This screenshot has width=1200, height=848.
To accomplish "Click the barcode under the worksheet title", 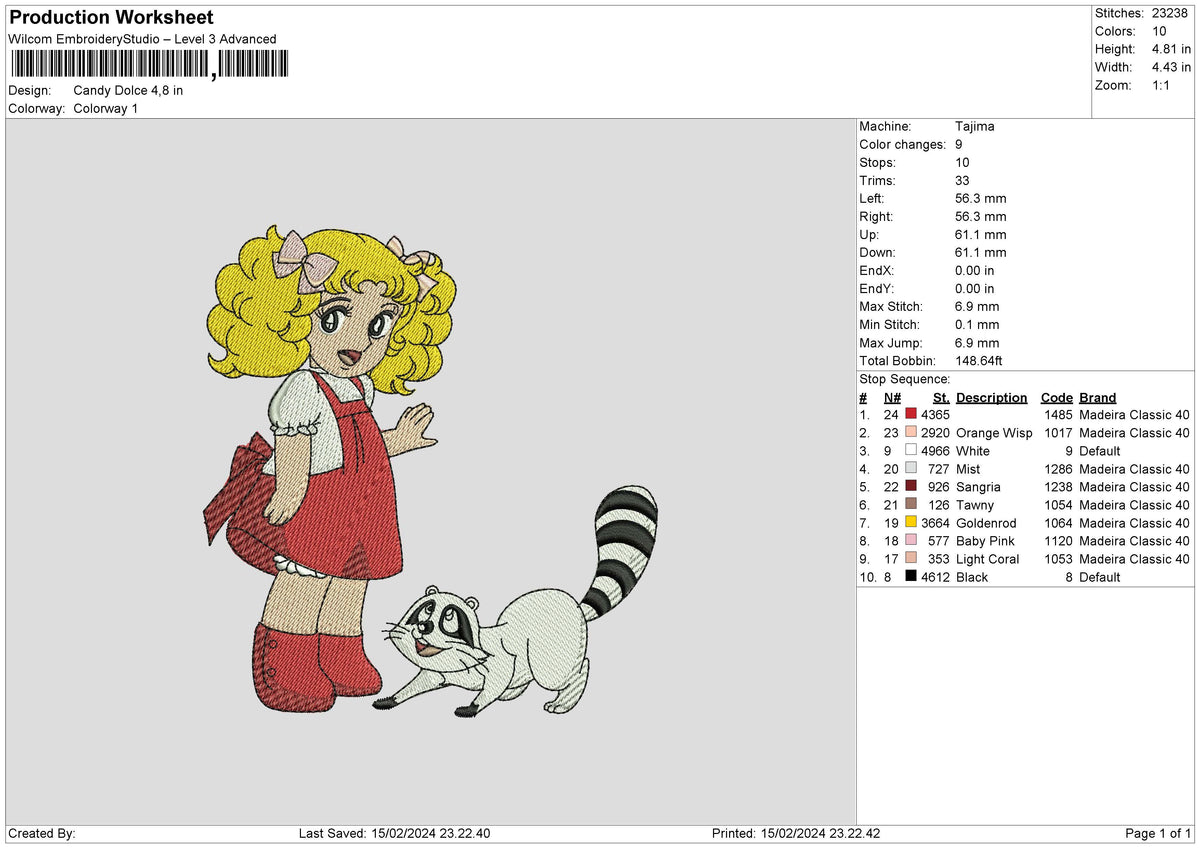I will (148, 65).
